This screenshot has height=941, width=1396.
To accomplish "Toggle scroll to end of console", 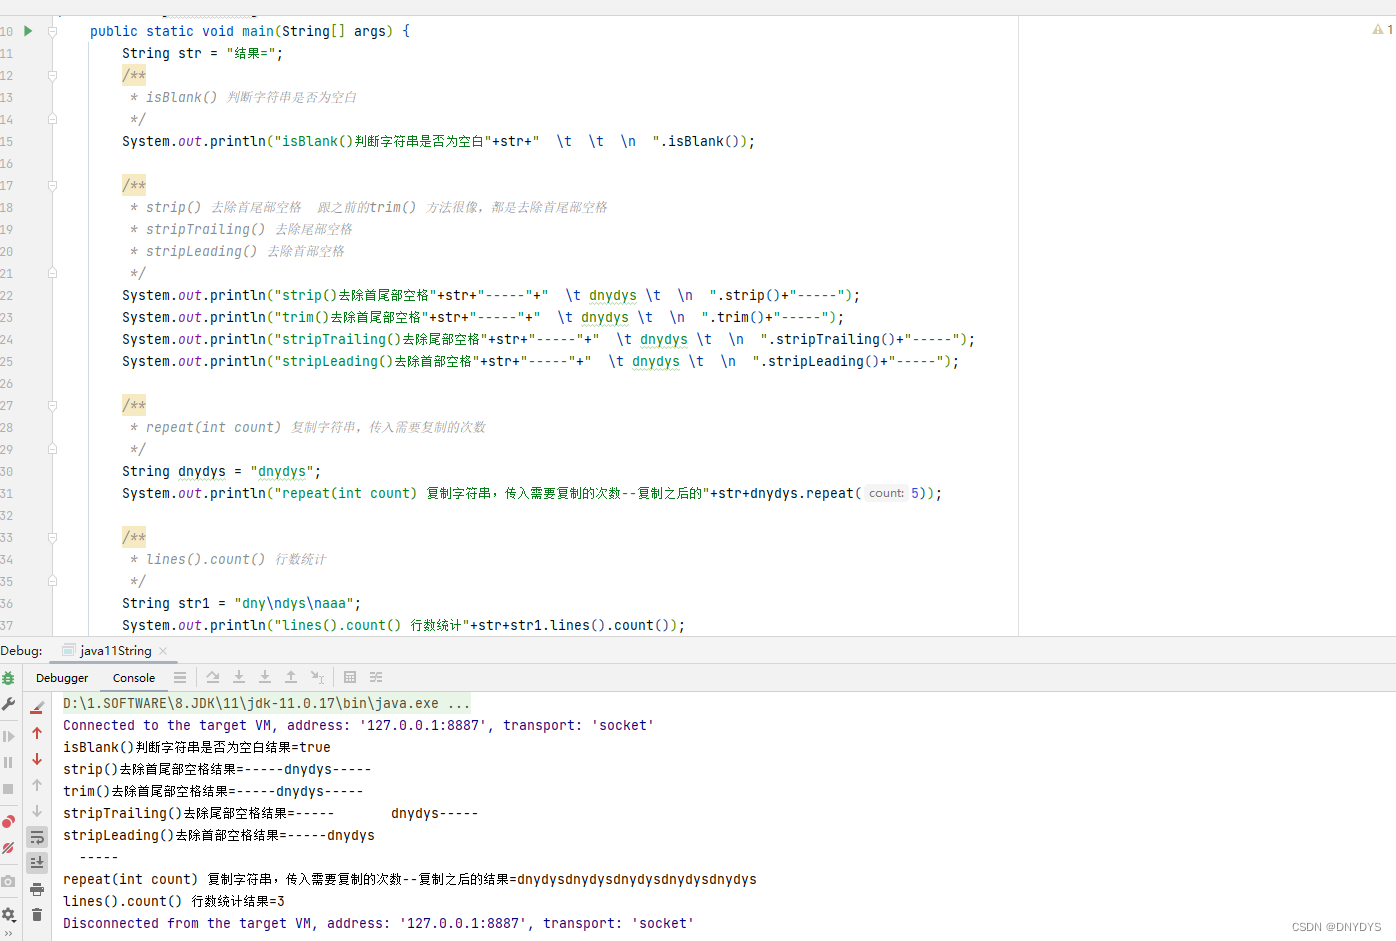I will coord(37,862).
